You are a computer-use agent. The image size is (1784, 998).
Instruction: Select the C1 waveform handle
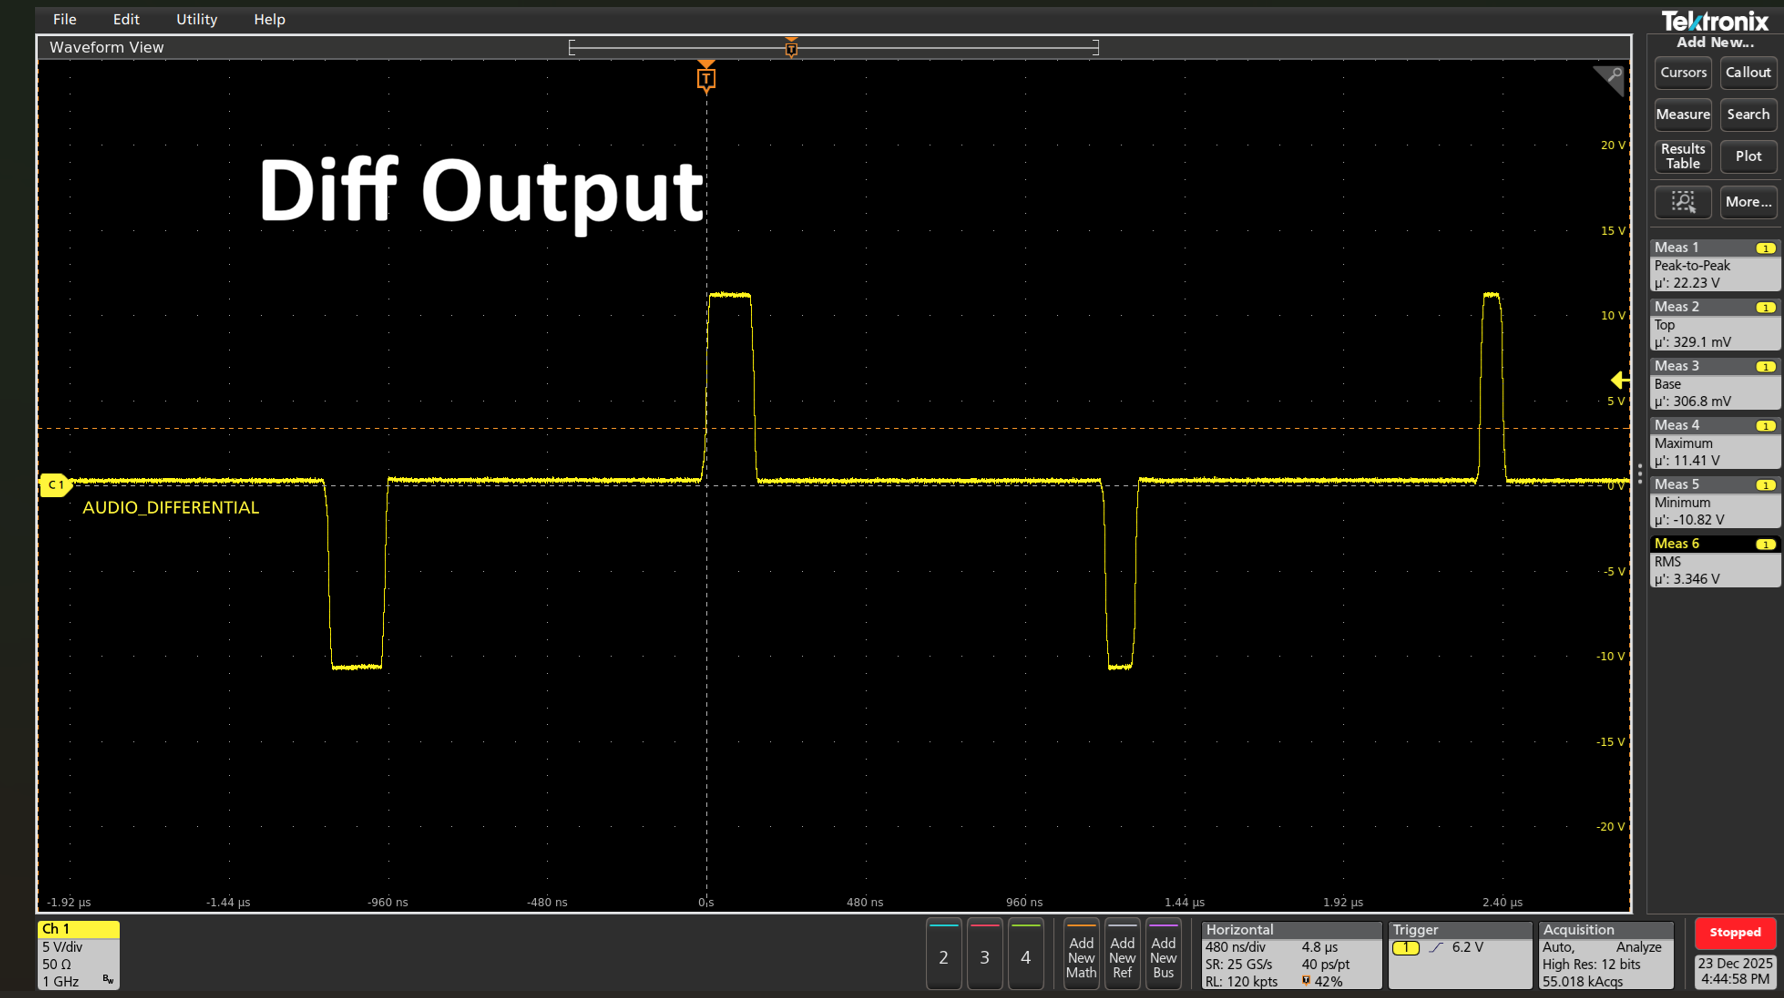[55, 485]
